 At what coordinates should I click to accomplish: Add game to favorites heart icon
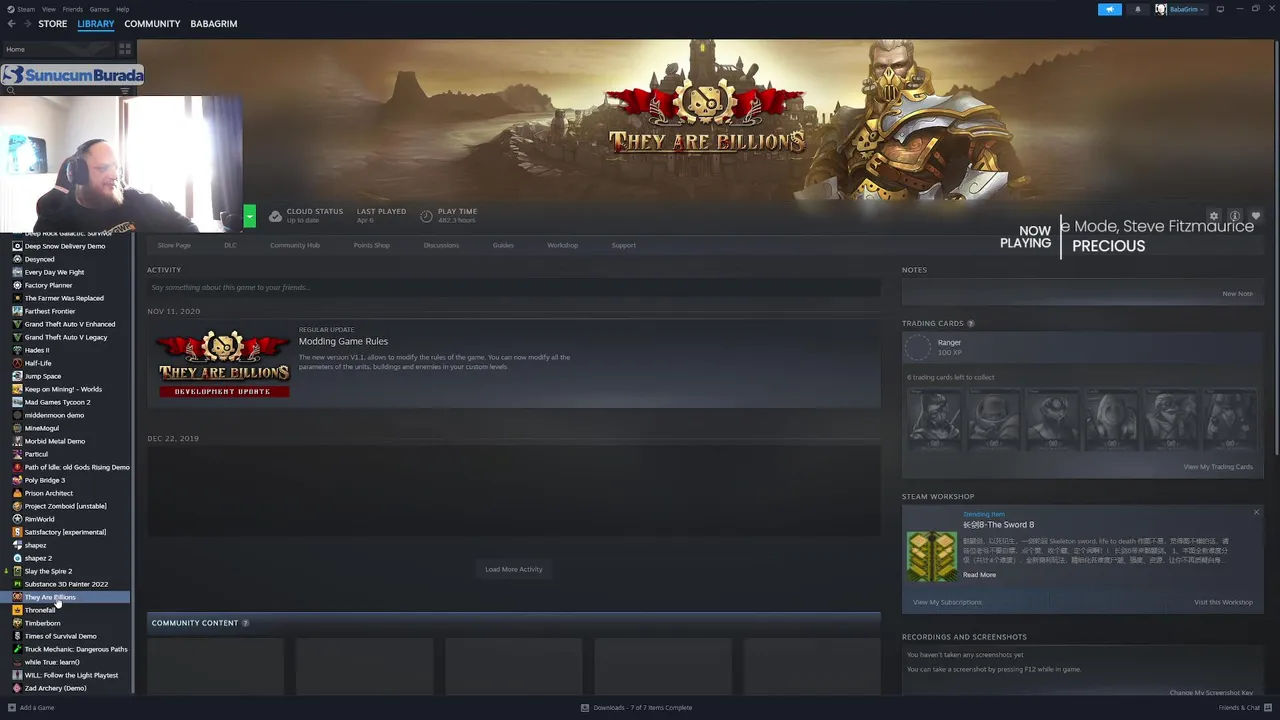[1256, 216]
